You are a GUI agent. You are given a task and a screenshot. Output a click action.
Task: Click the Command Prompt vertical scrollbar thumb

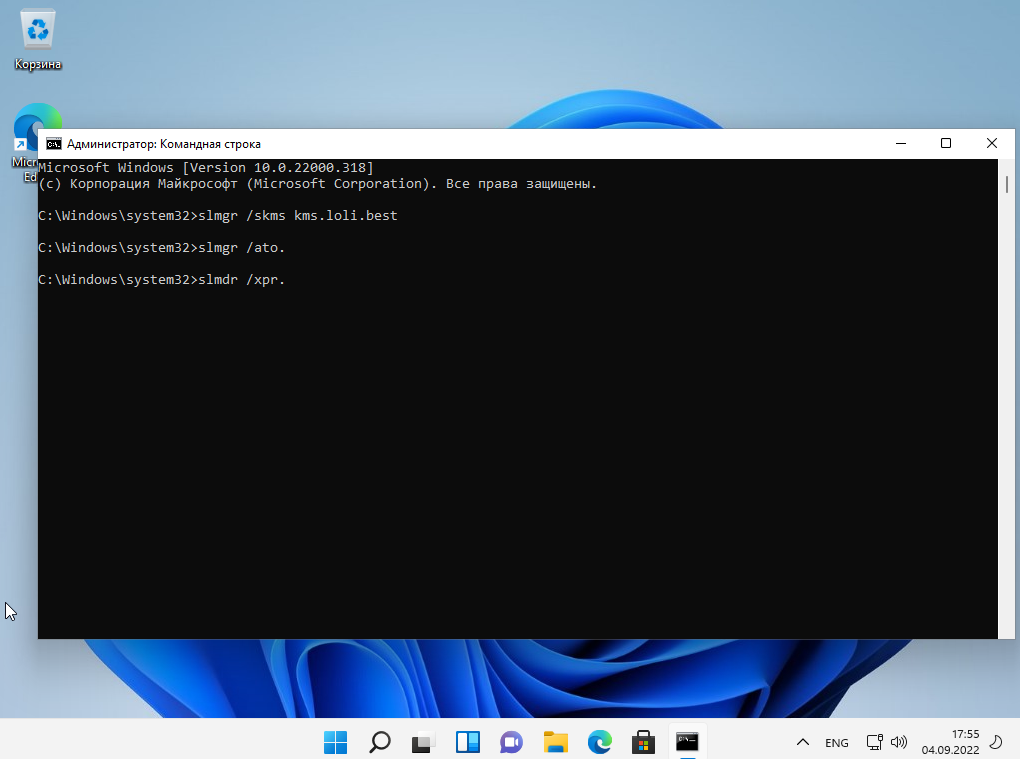tap(1006, 184)
